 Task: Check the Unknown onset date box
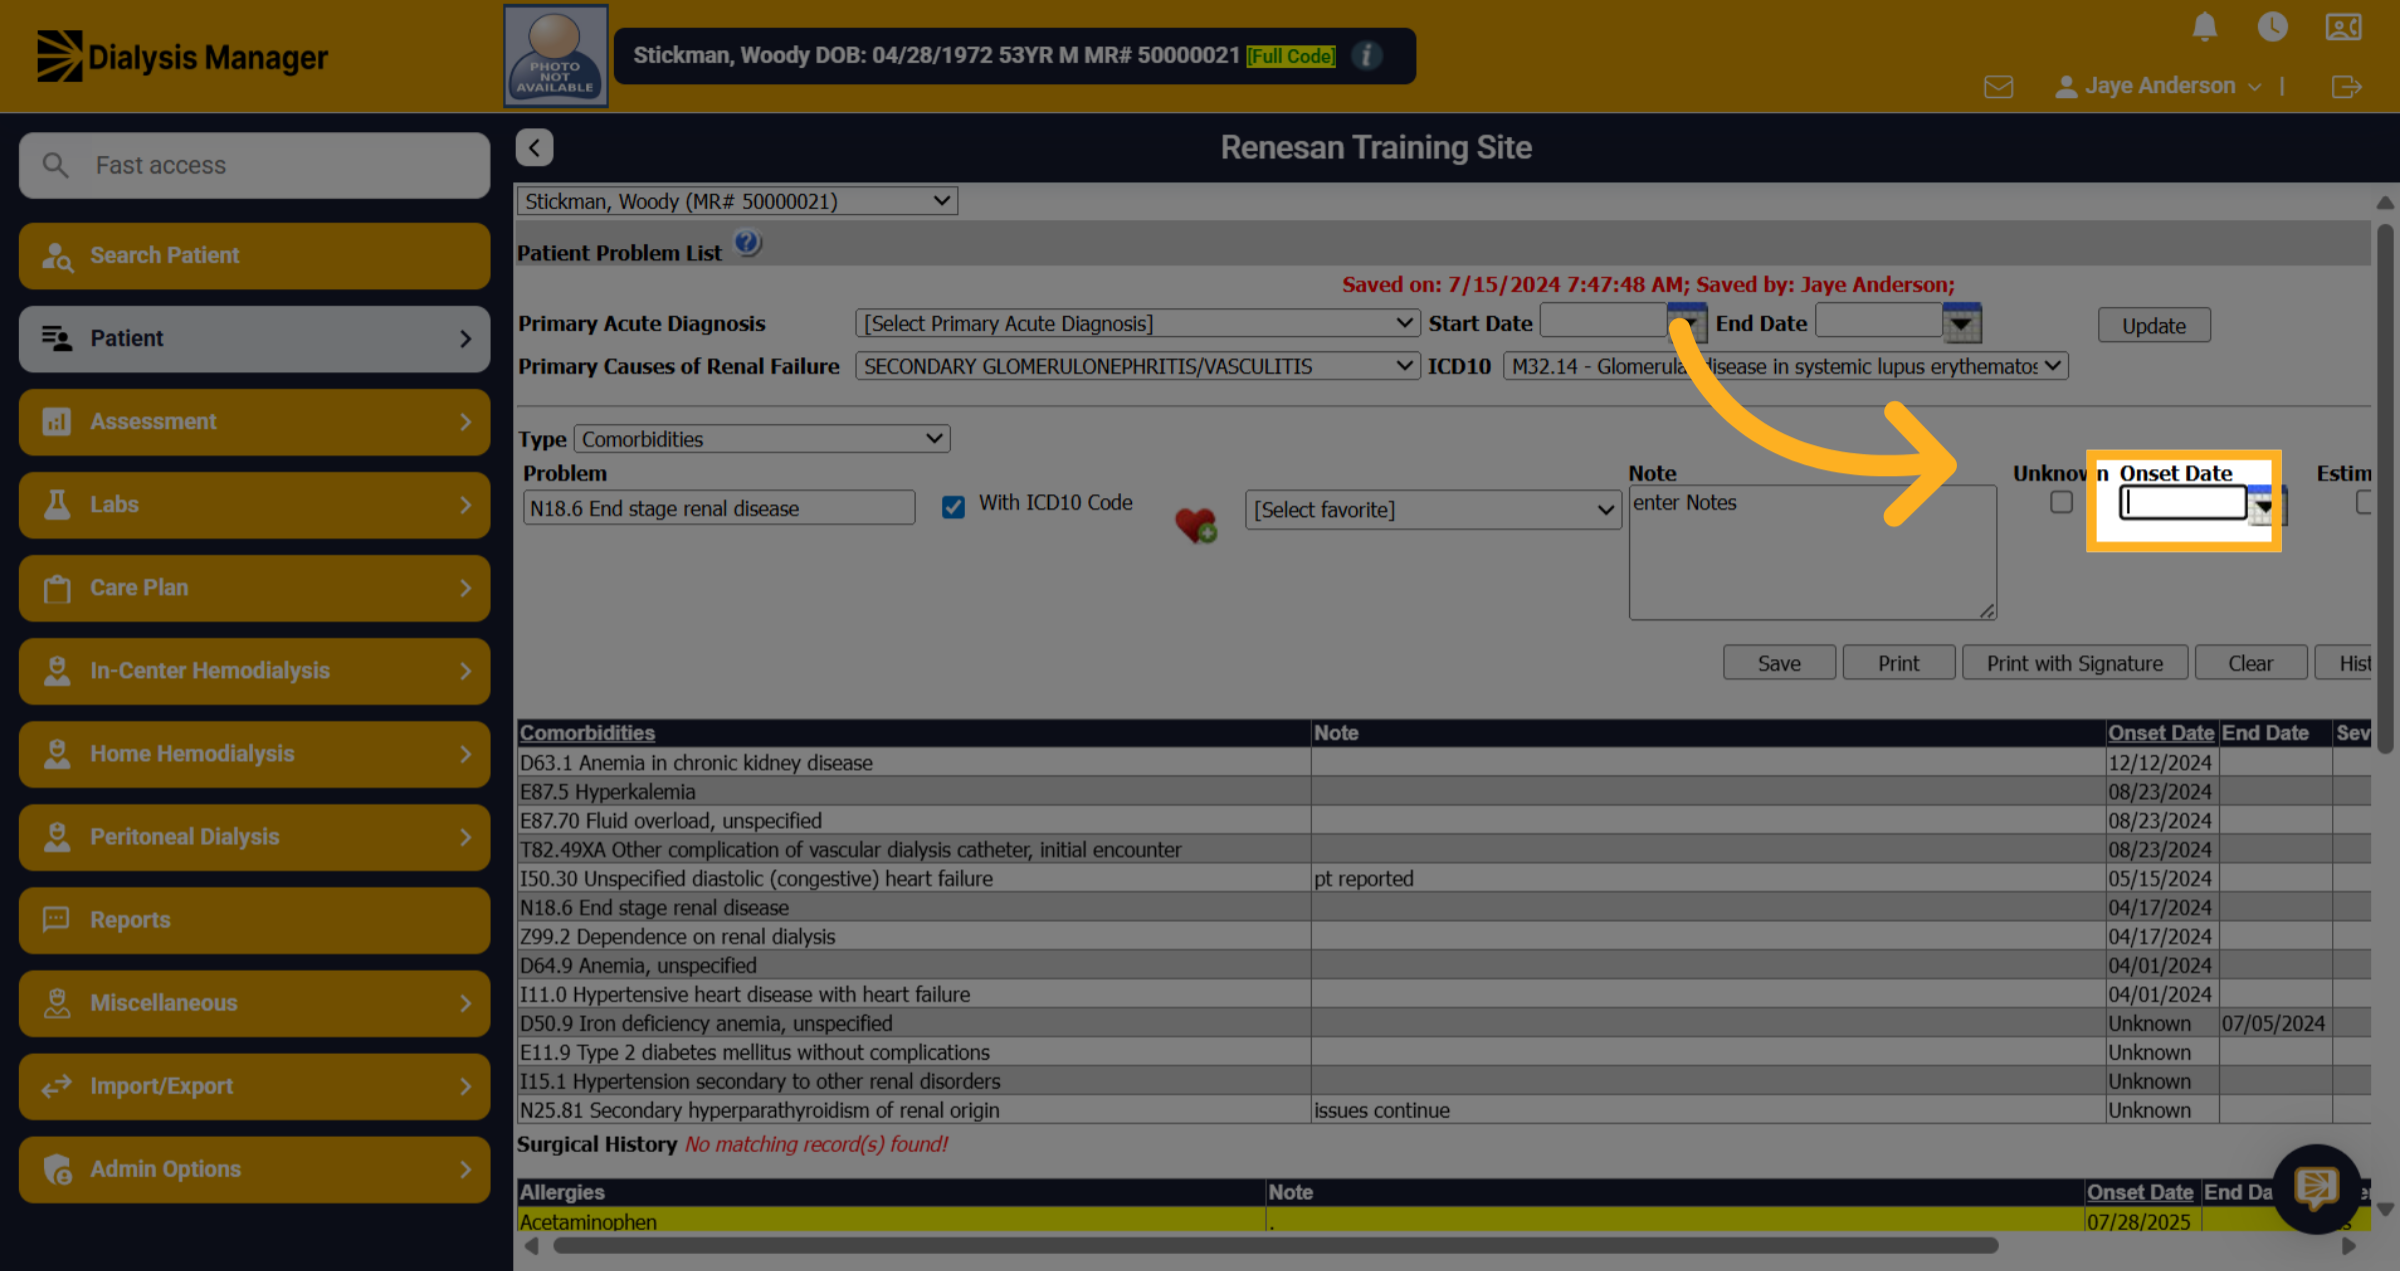tap(2061, 502)
